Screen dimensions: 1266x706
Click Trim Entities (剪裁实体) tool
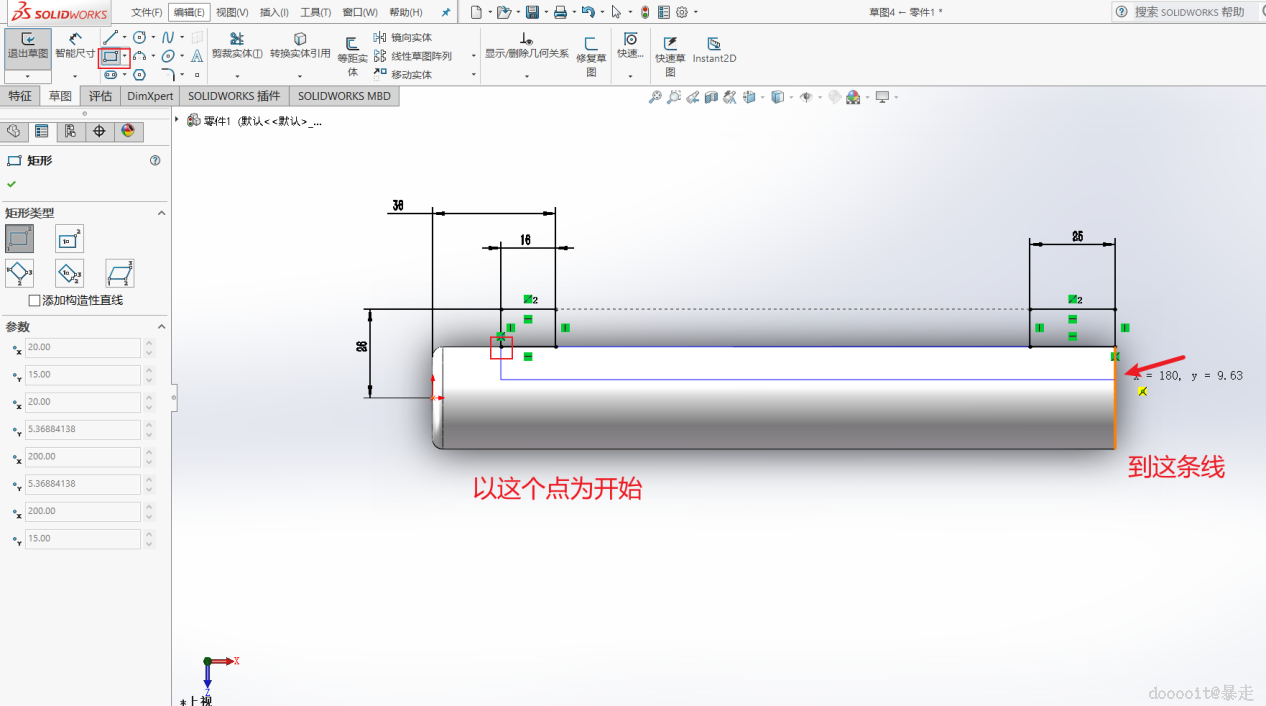(x=237, y=46)
